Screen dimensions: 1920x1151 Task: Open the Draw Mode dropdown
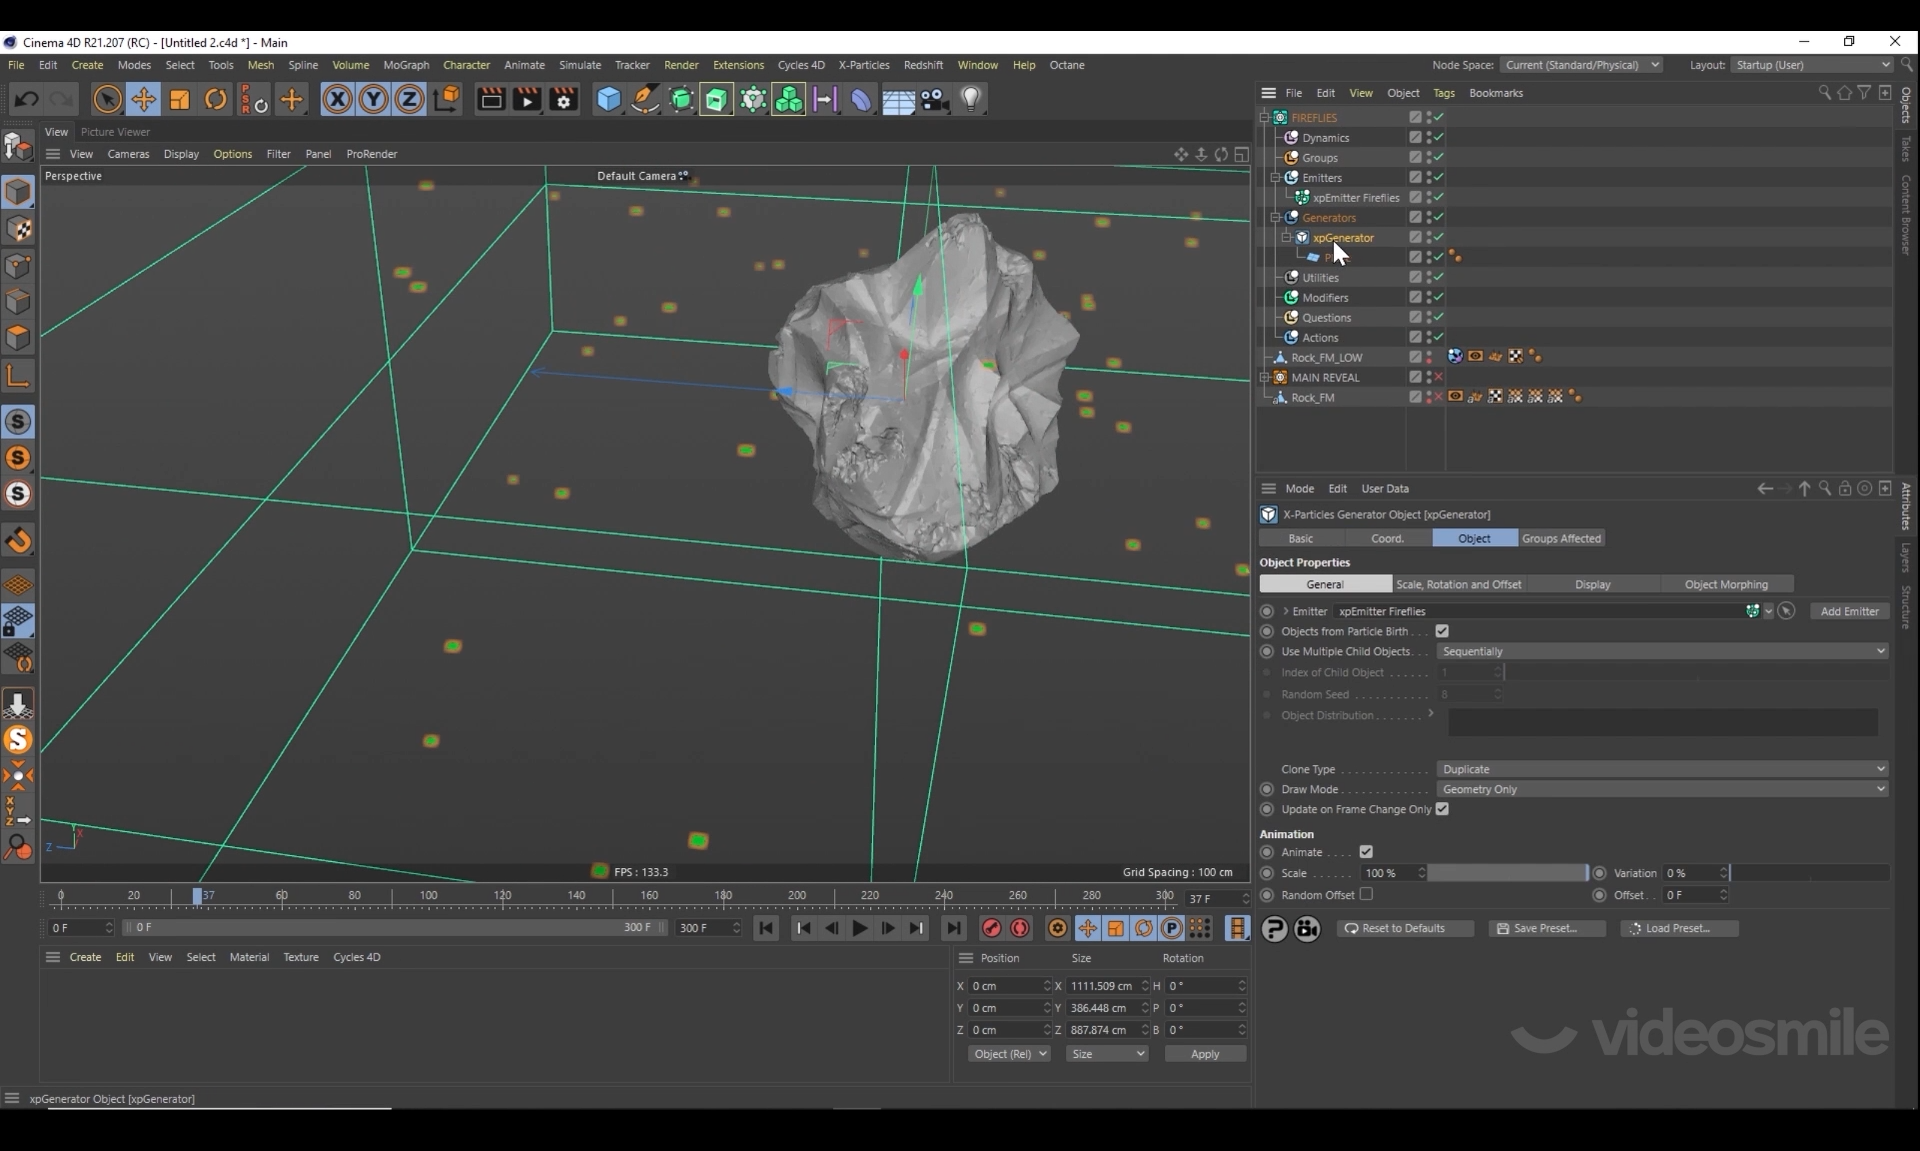pyautogui.click(x=1662, y=789)
